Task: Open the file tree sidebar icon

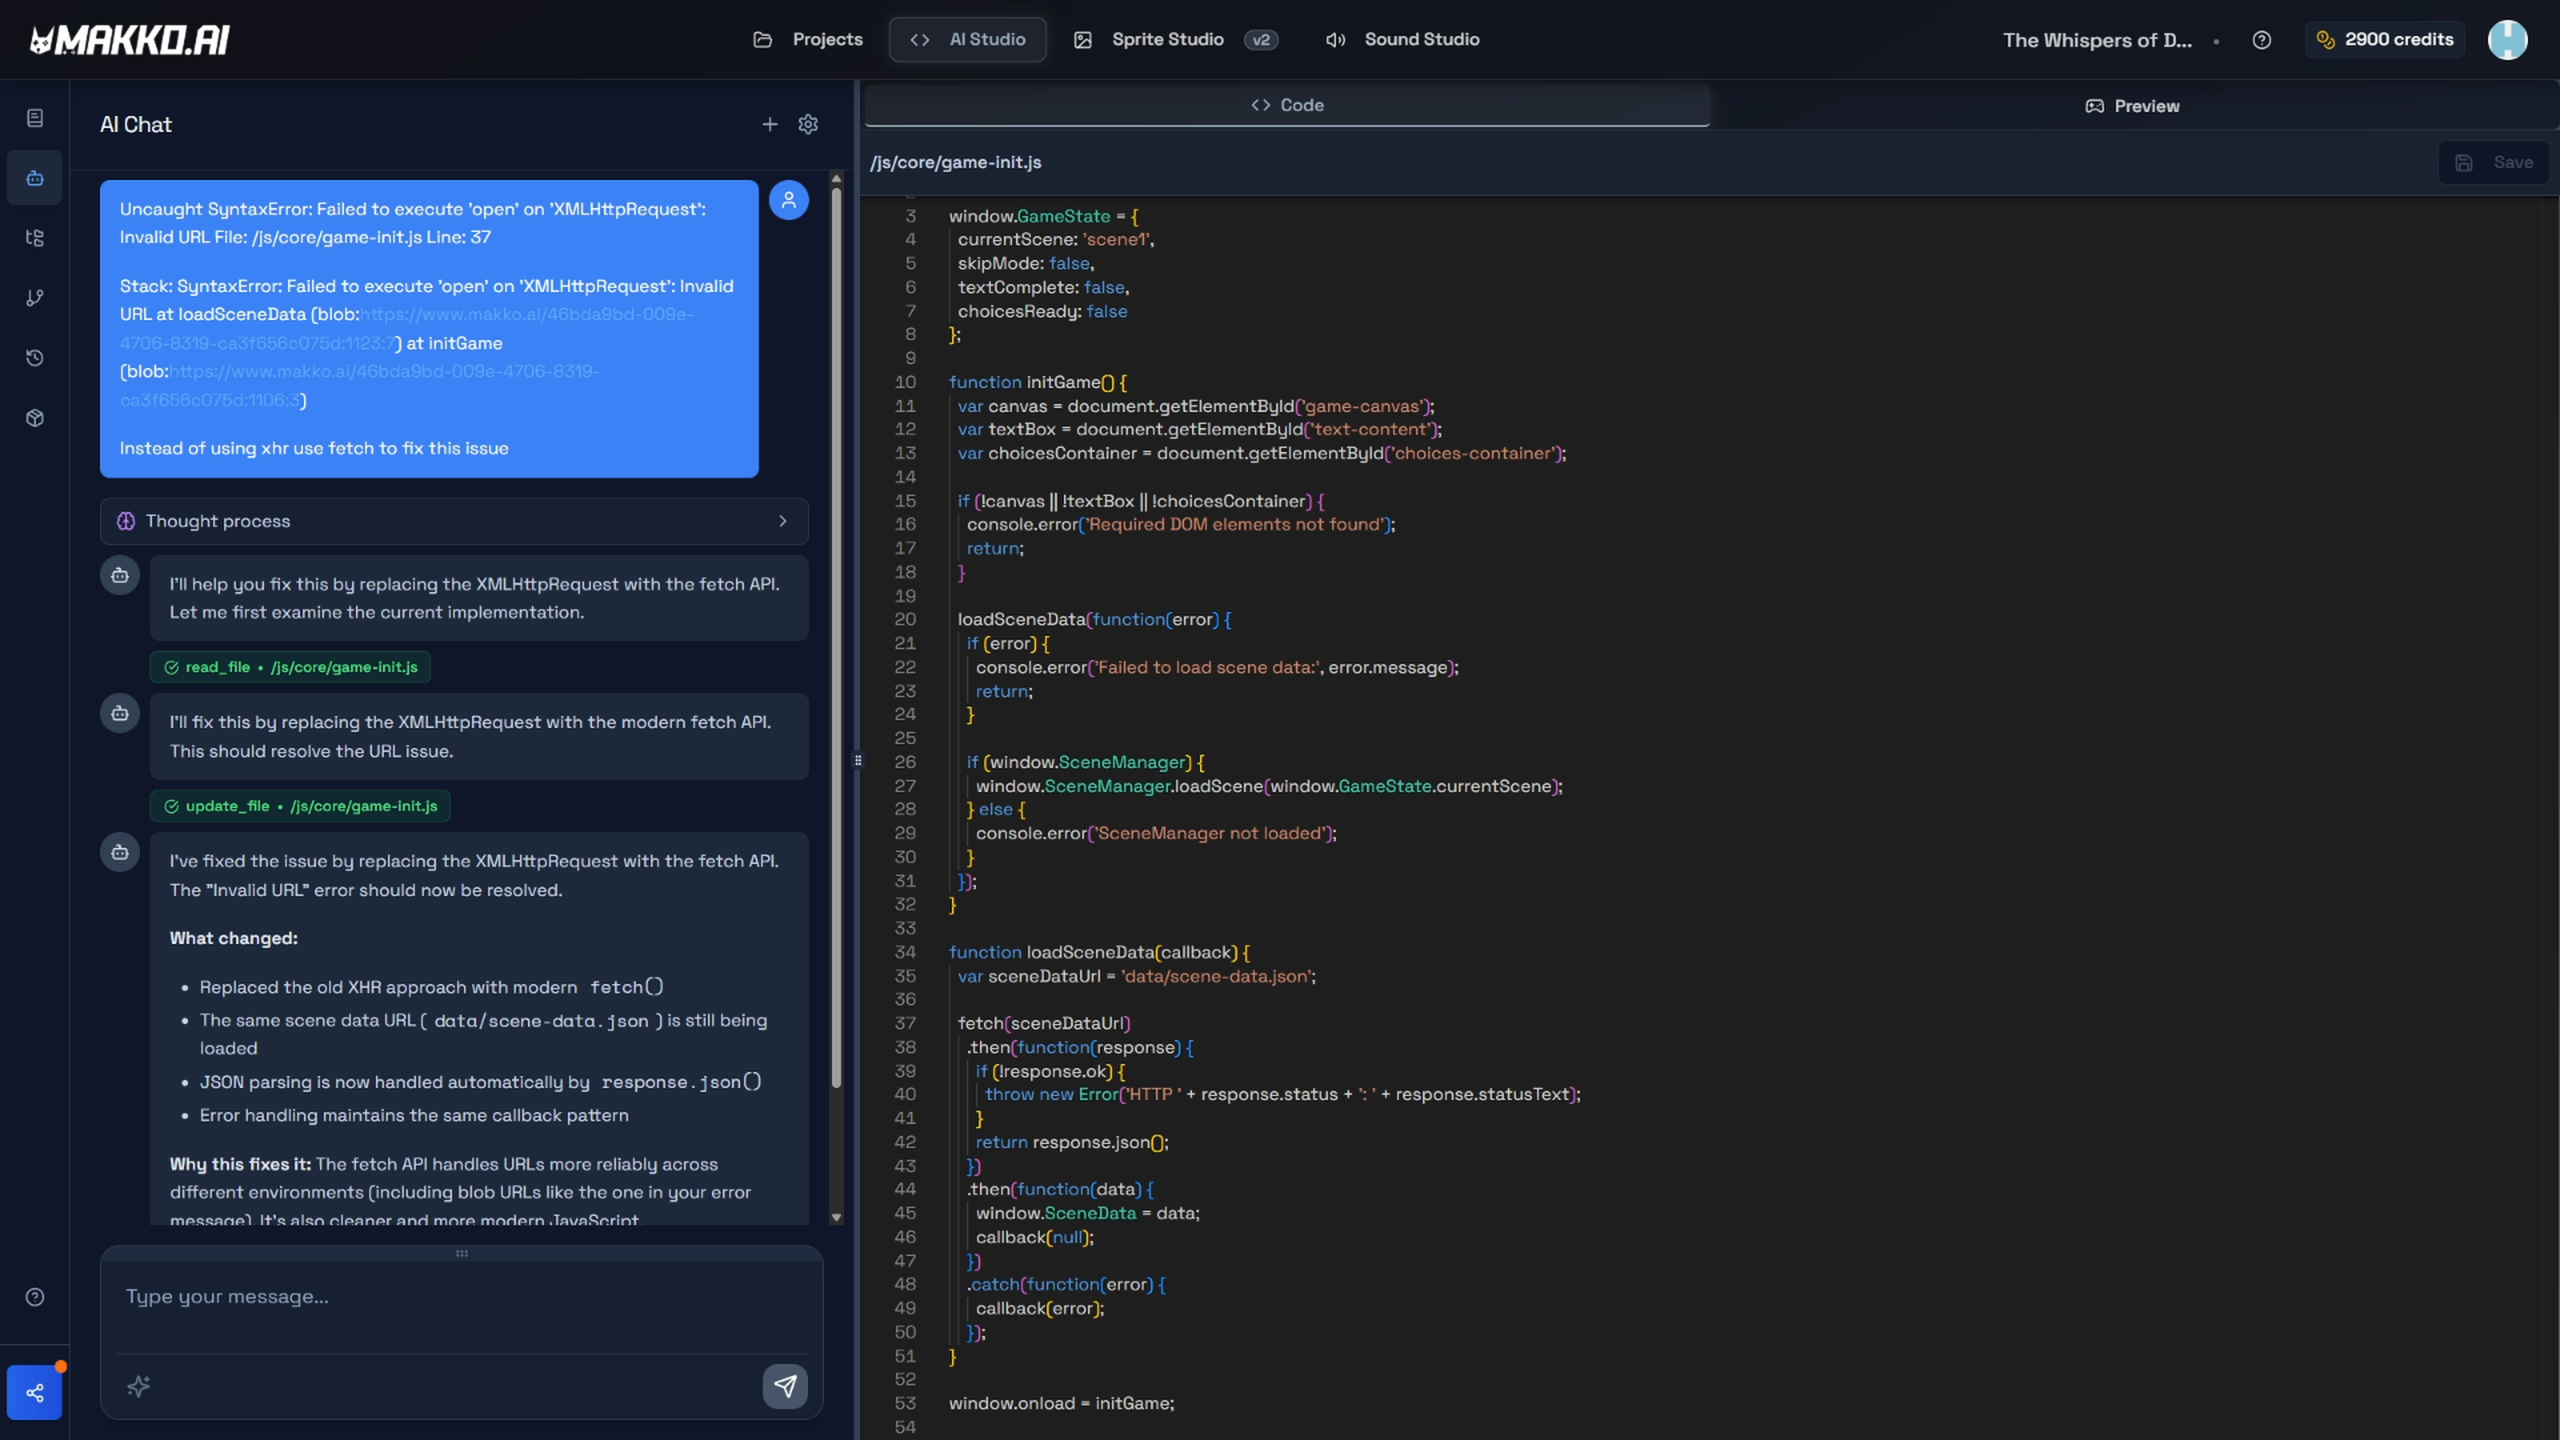Action: click(x=34, y=238)
